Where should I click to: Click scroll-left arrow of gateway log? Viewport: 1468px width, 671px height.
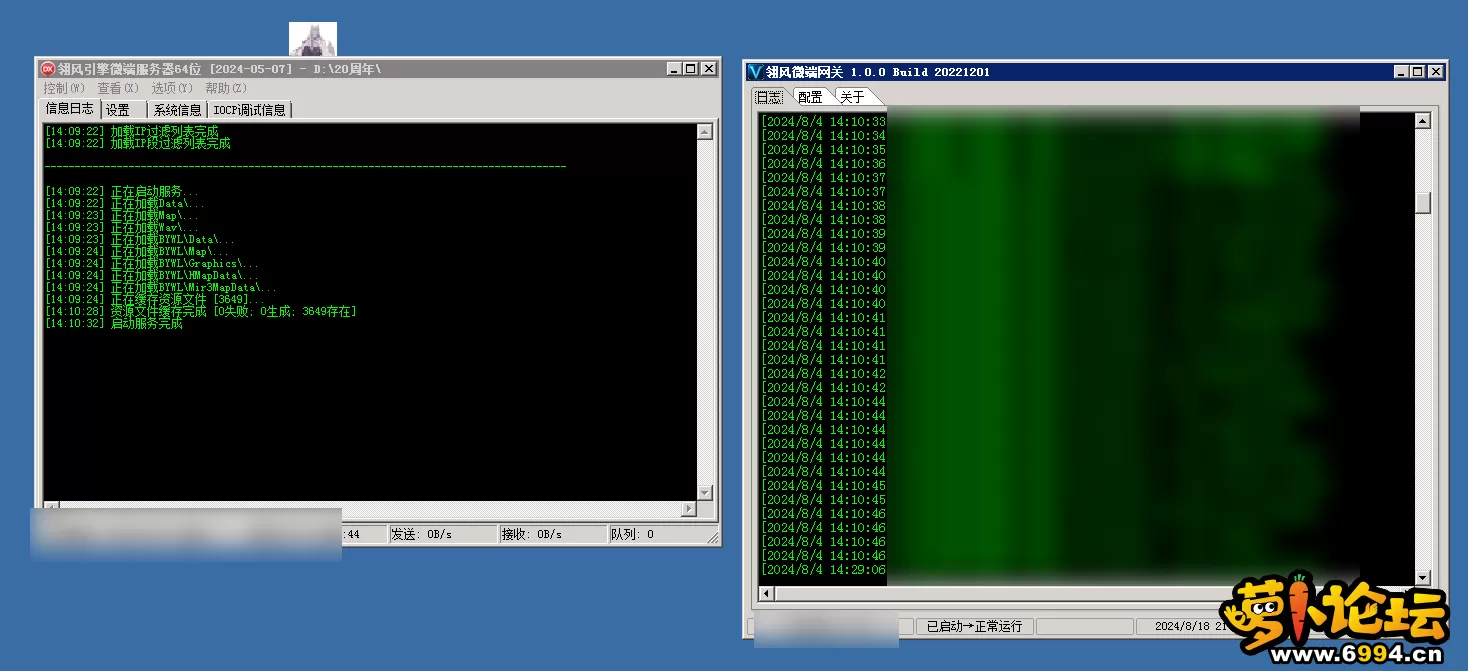(x=767, y=594)
